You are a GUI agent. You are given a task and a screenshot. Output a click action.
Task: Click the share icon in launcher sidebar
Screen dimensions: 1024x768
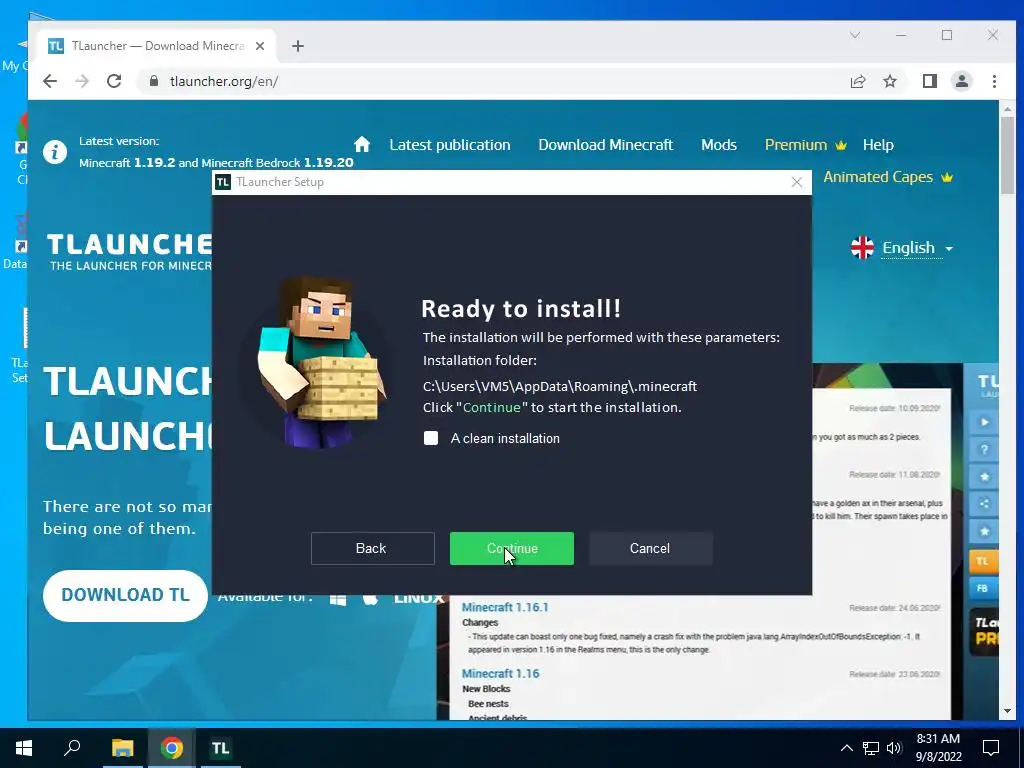tap(984, 504)
